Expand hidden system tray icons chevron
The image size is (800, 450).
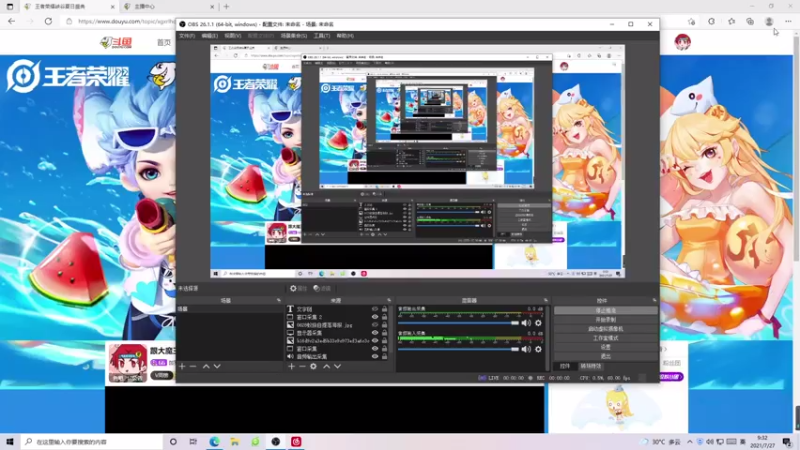(690, 442)
